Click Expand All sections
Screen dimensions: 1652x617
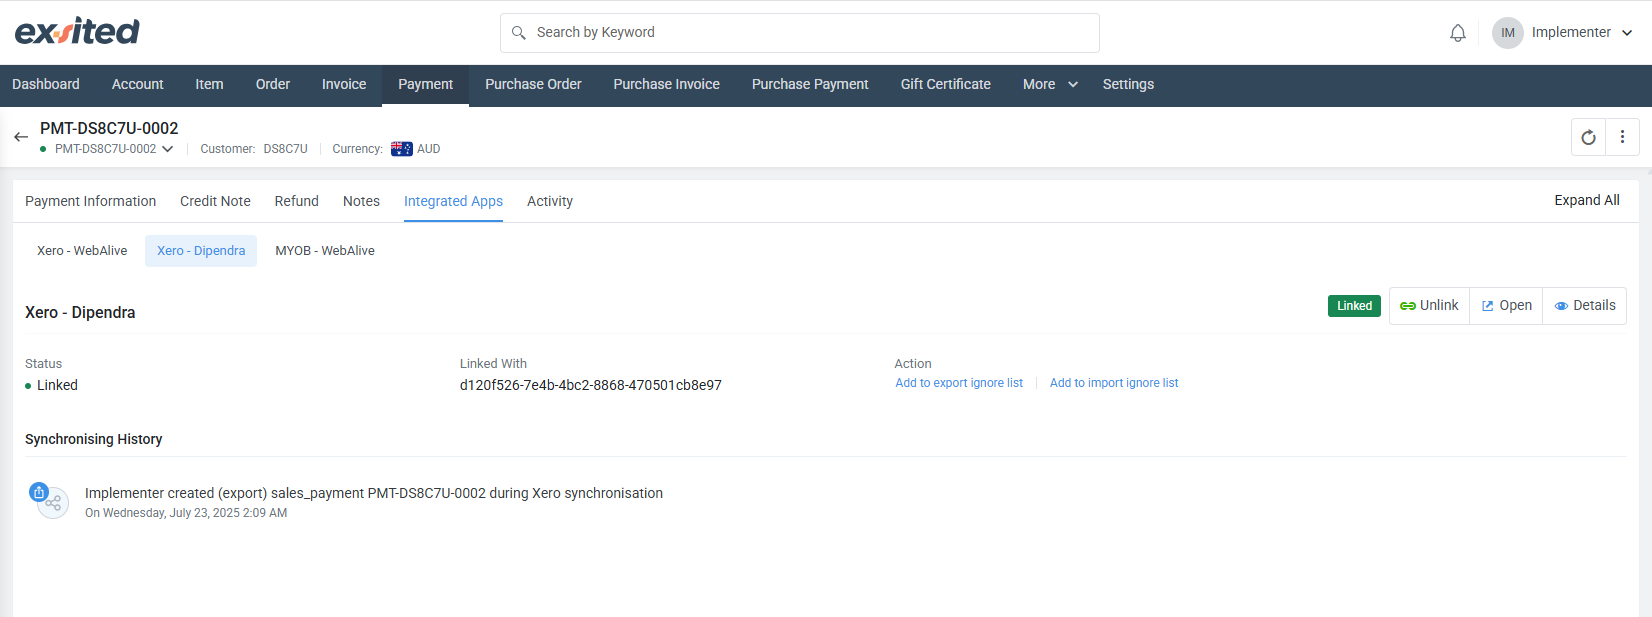pos(1587,200)
